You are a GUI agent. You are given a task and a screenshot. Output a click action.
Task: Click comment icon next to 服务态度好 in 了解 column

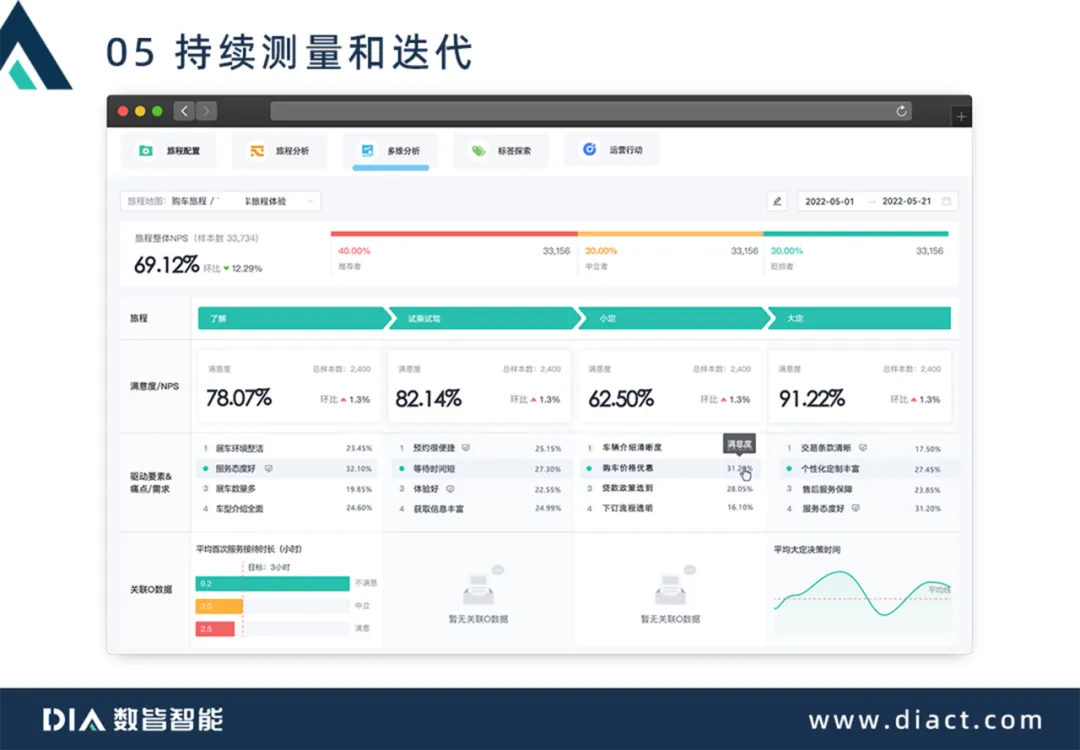269,468
